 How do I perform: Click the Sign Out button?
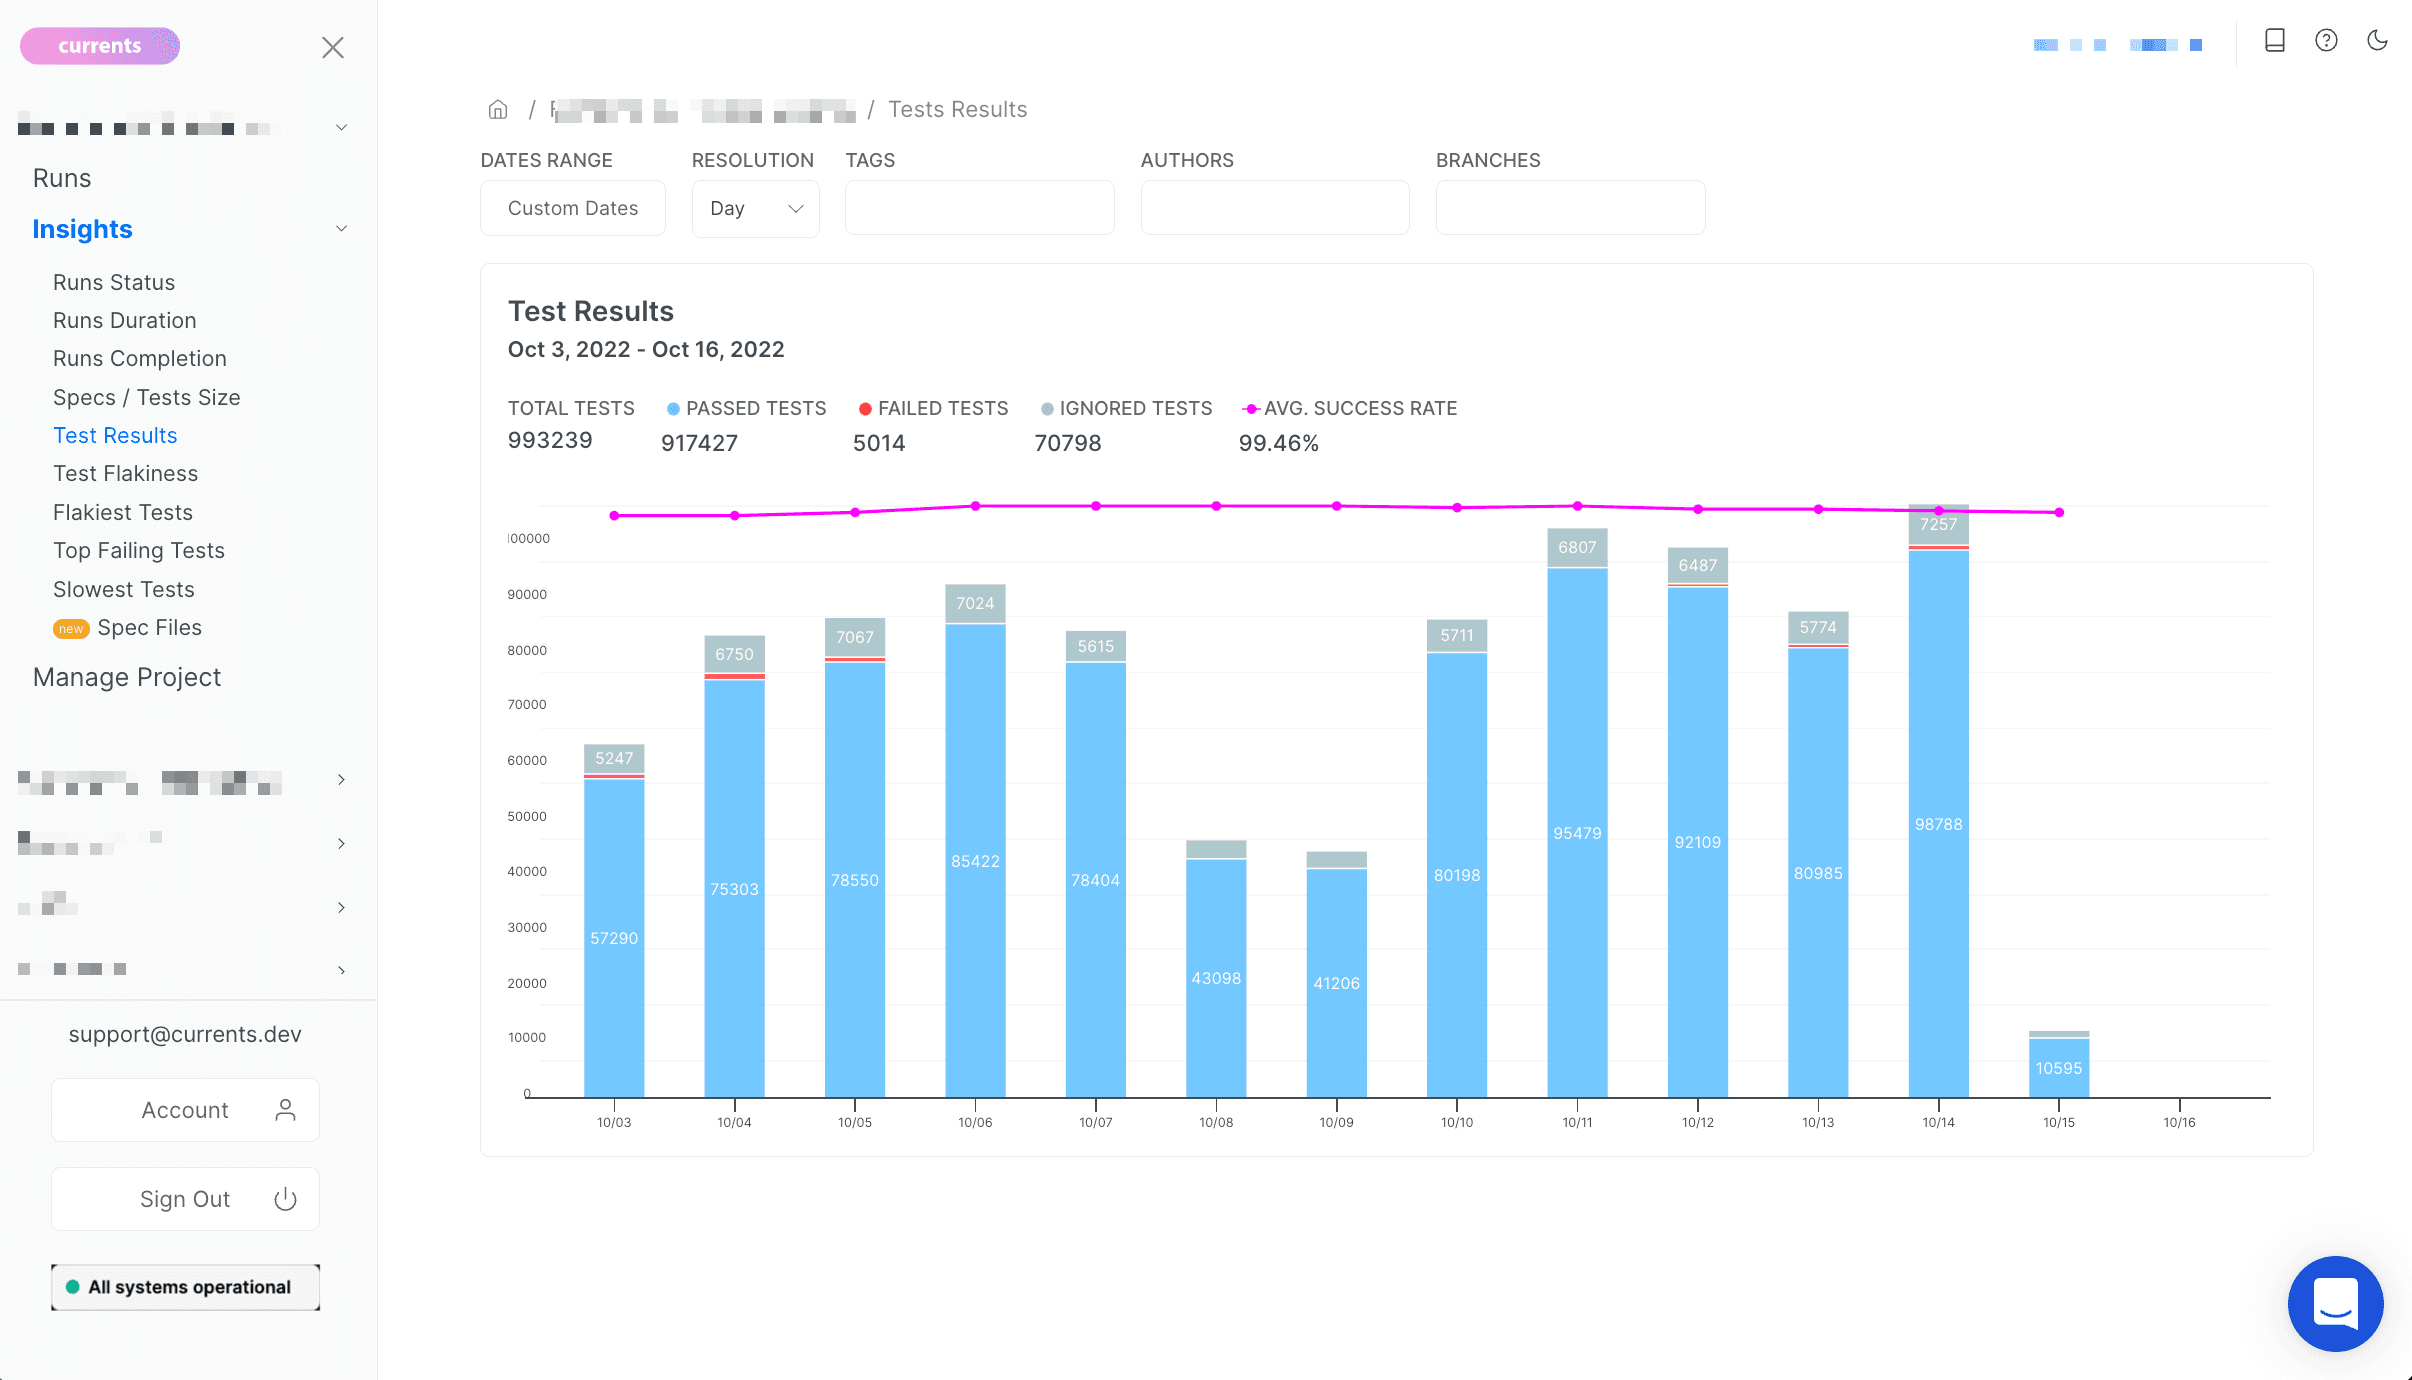pos(185,1199)
